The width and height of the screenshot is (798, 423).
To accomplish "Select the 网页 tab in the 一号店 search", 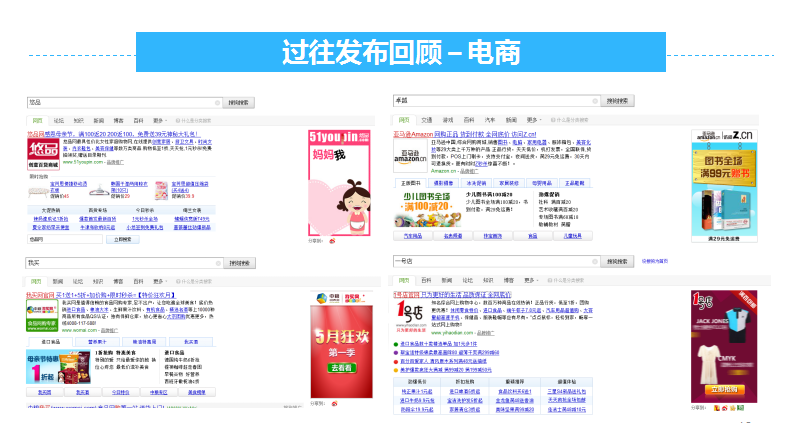I will tap(404, 280).
